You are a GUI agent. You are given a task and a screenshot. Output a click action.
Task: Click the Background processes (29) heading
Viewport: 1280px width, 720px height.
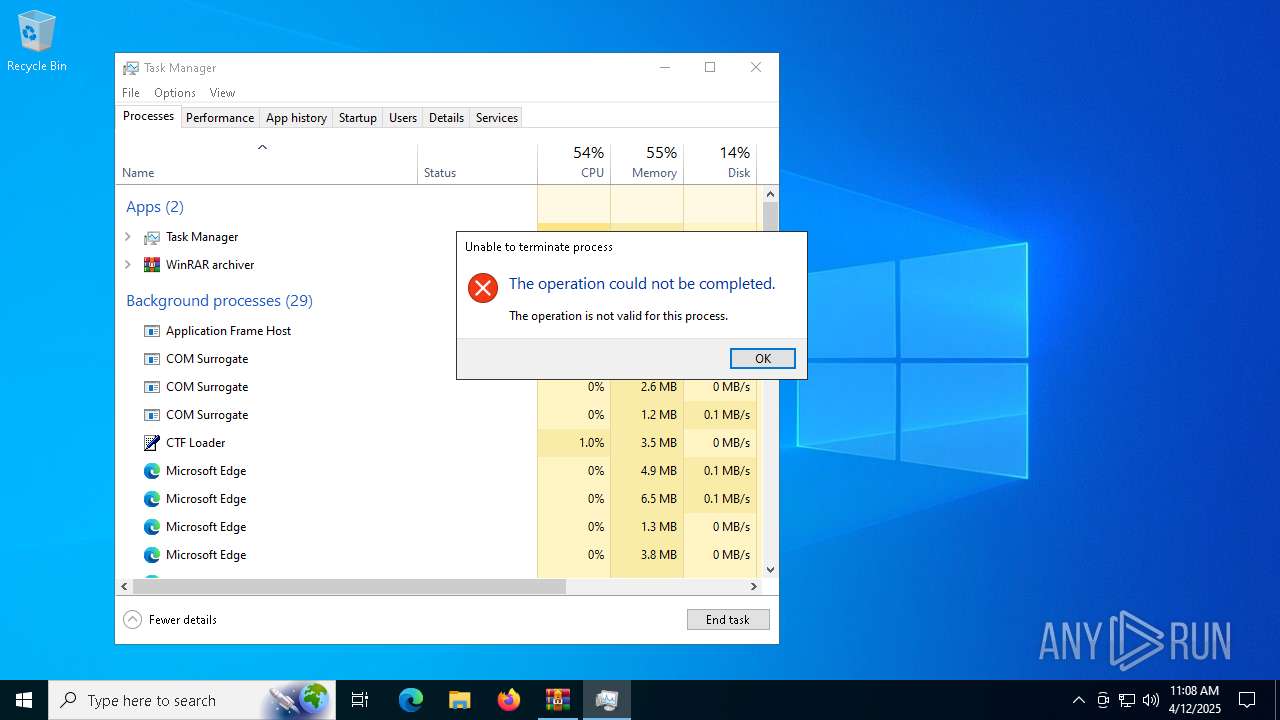(219, 301)
